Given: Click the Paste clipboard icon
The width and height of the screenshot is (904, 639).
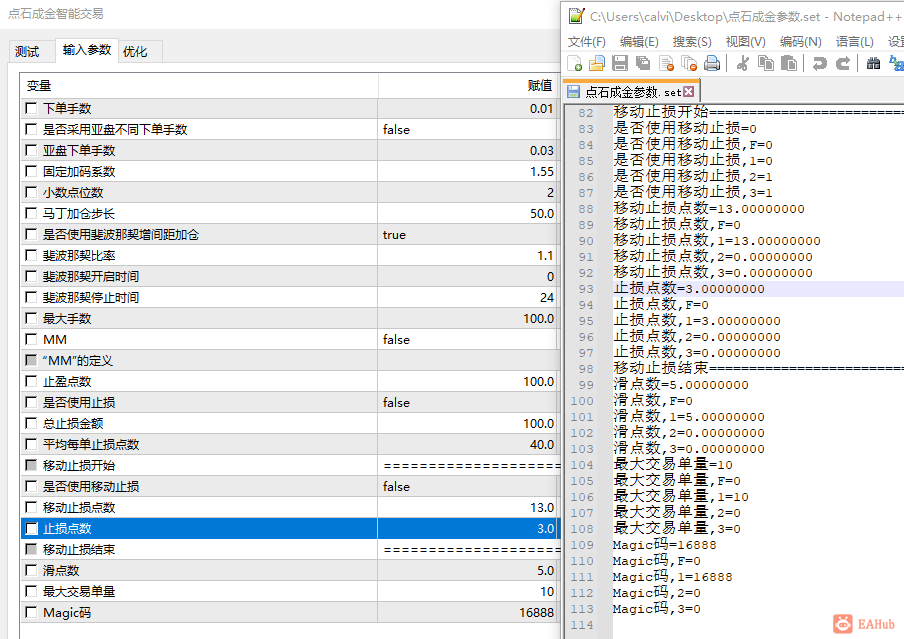Looking at the screenshot, I should pyautogui.click(x=789, y=63).
